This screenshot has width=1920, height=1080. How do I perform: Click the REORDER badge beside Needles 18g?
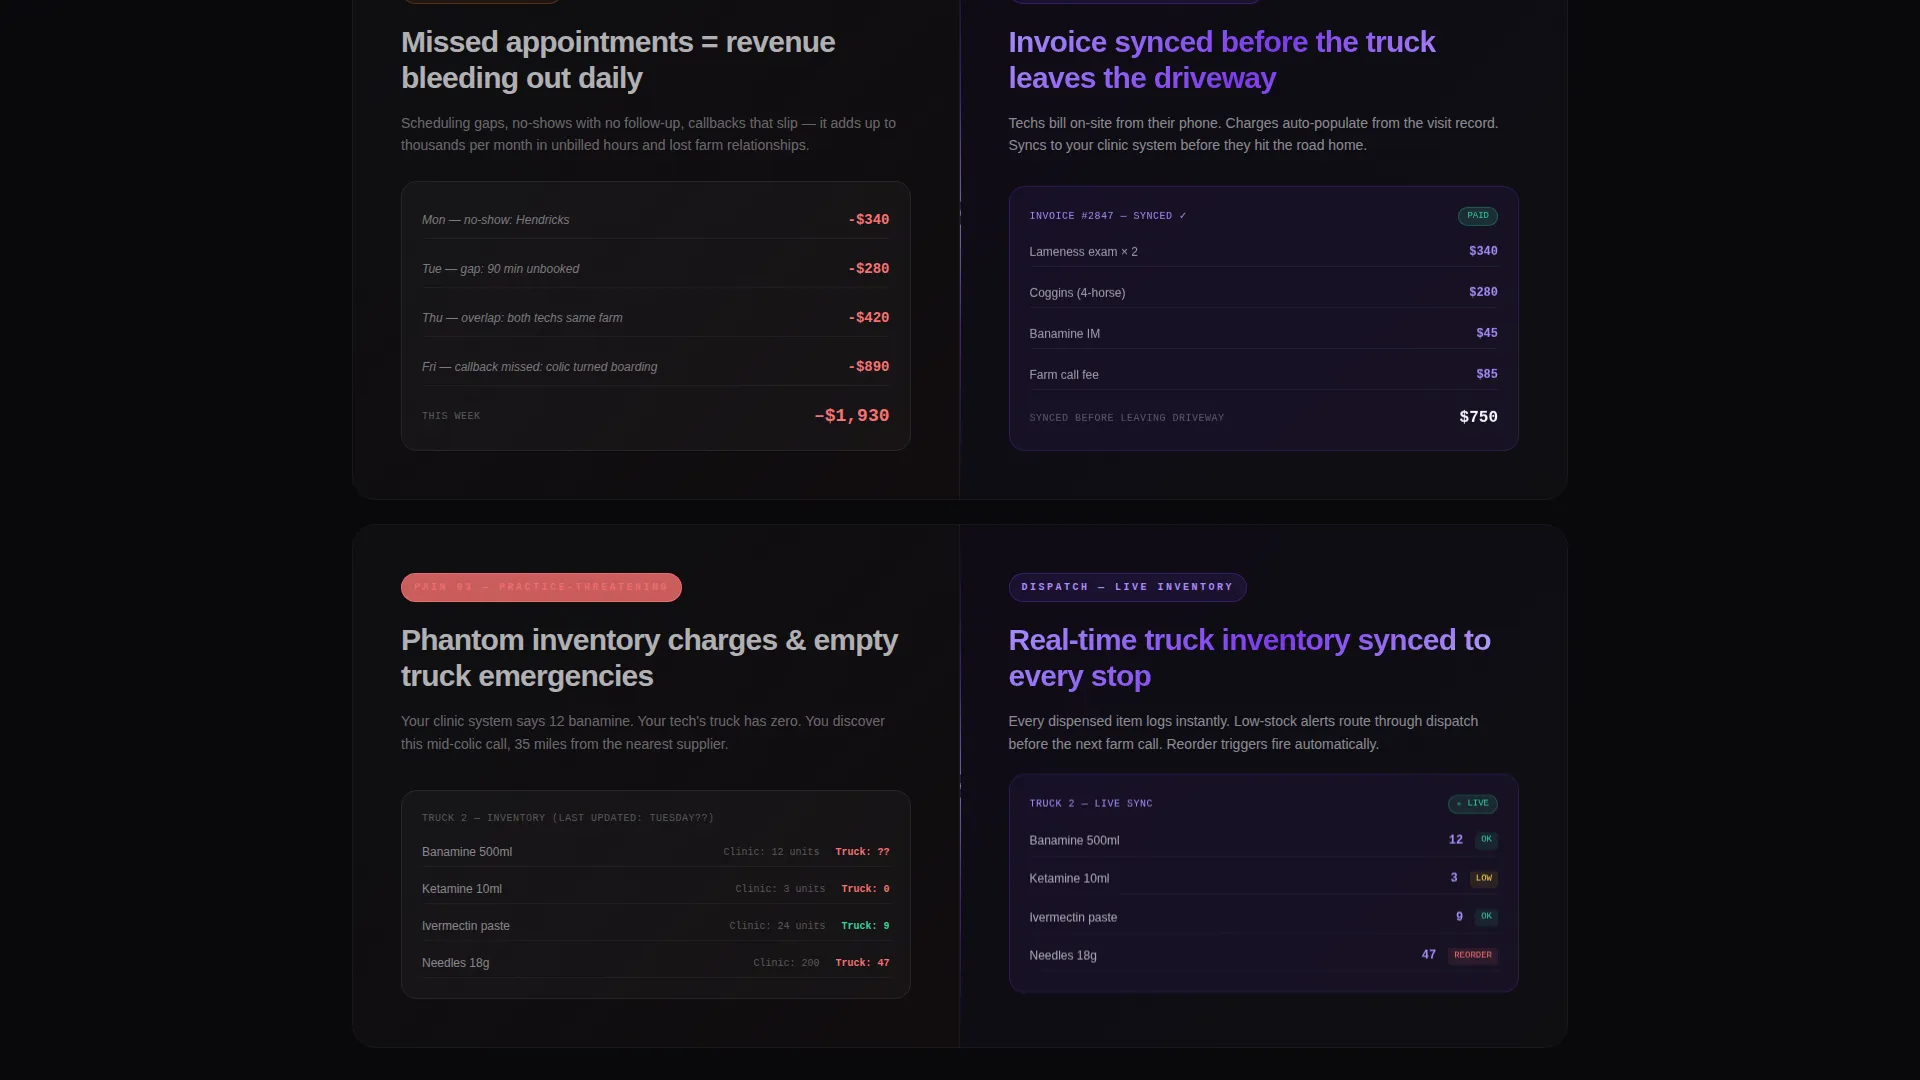coord(1472,956)
